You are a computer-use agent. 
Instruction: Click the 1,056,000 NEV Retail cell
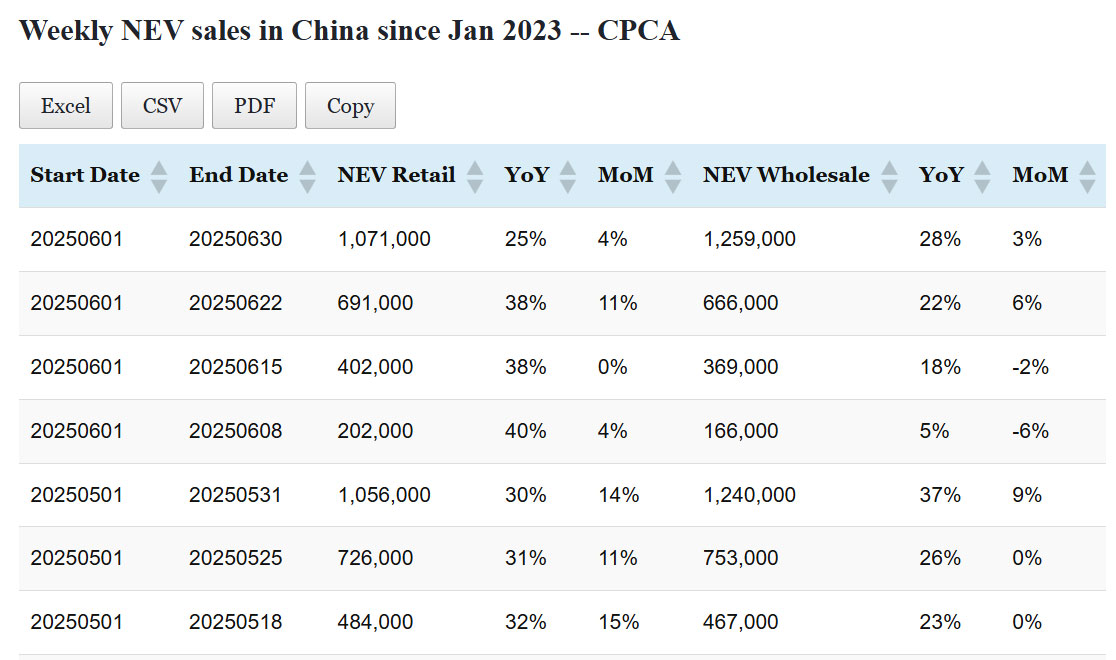[384, 495]
